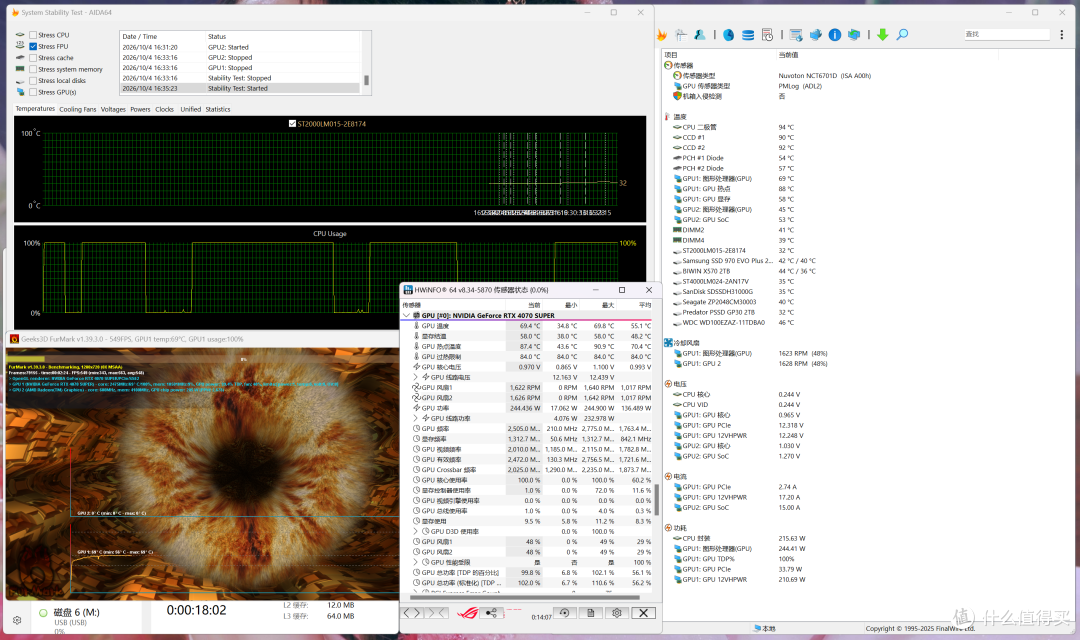Select the Statistics tab
Viewport: 1080px width, 640px height.
[218, 110]
